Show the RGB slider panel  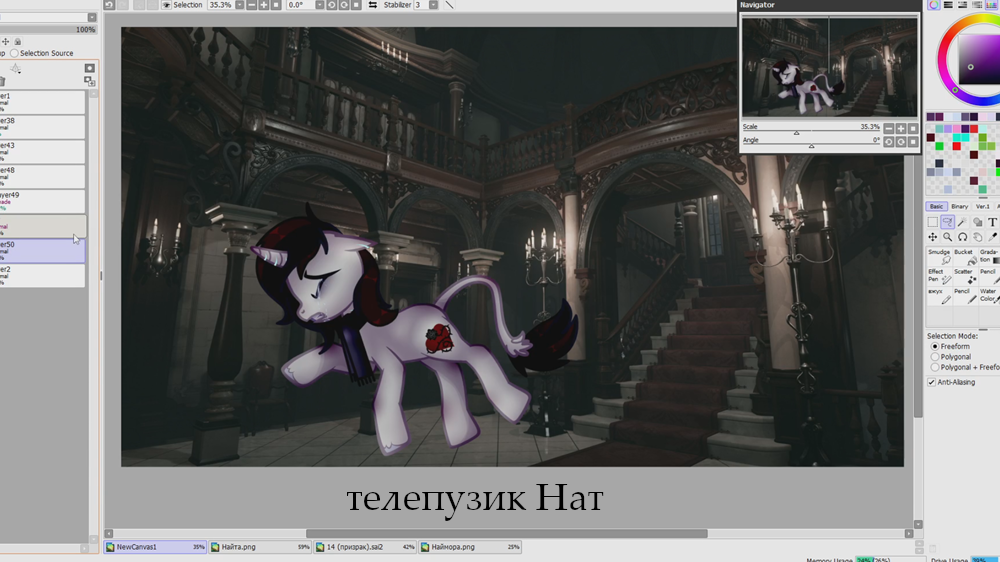coord(948,4)
